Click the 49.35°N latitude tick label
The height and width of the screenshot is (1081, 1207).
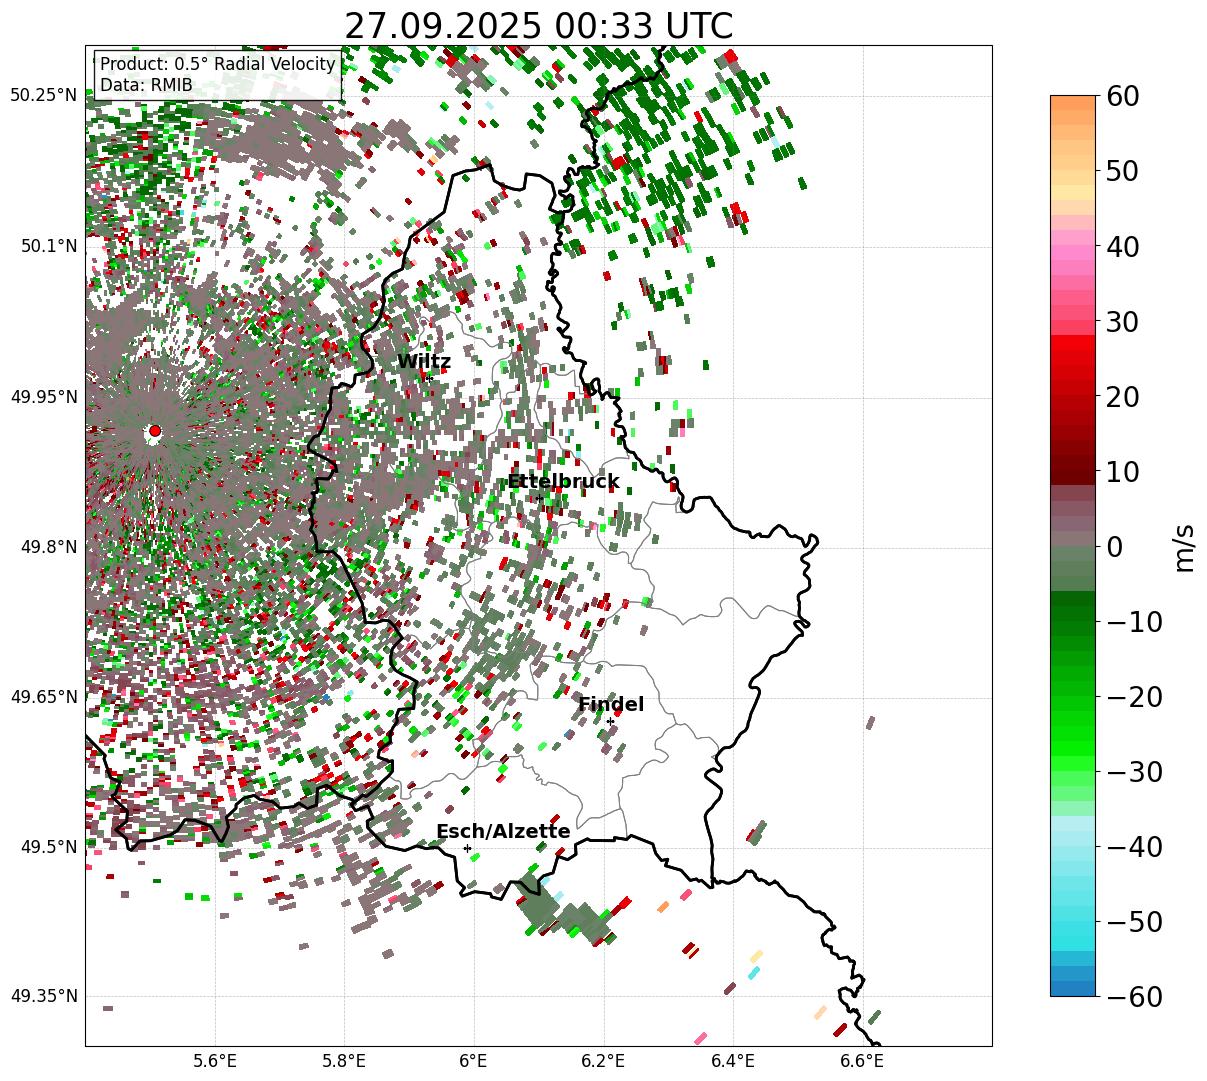click(43, 996)
